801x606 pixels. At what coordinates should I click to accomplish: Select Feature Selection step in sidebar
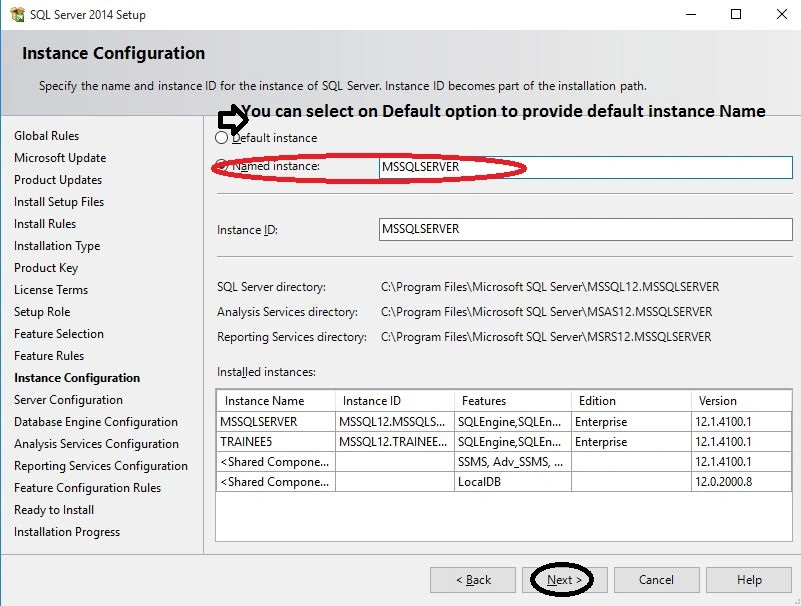pyautogui.click(x=59, y=334)
